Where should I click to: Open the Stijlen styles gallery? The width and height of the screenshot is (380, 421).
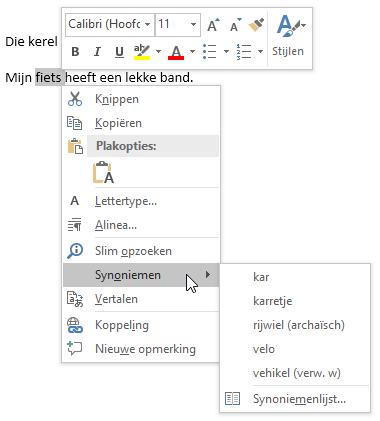coord(288,37)
